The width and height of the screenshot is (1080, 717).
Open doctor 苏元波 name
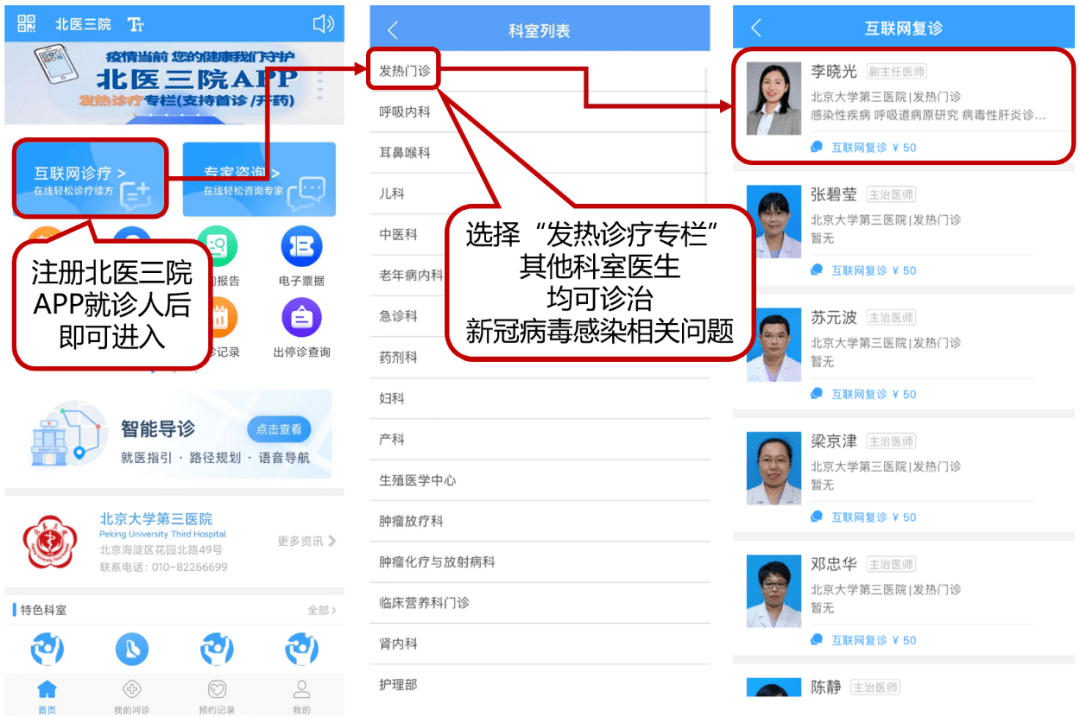[833, 318]
